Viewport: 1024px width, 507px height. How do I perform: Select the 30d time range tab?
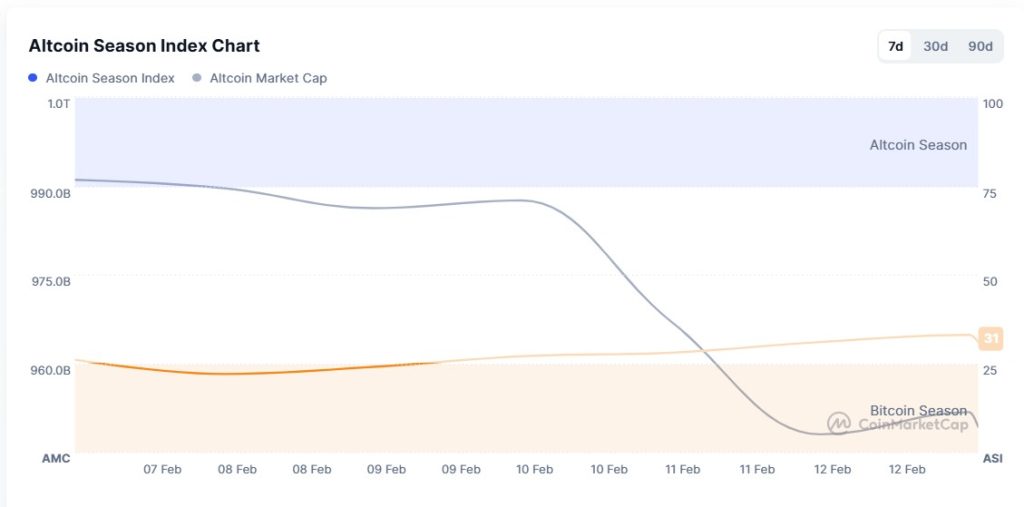[x=936, y=46]
